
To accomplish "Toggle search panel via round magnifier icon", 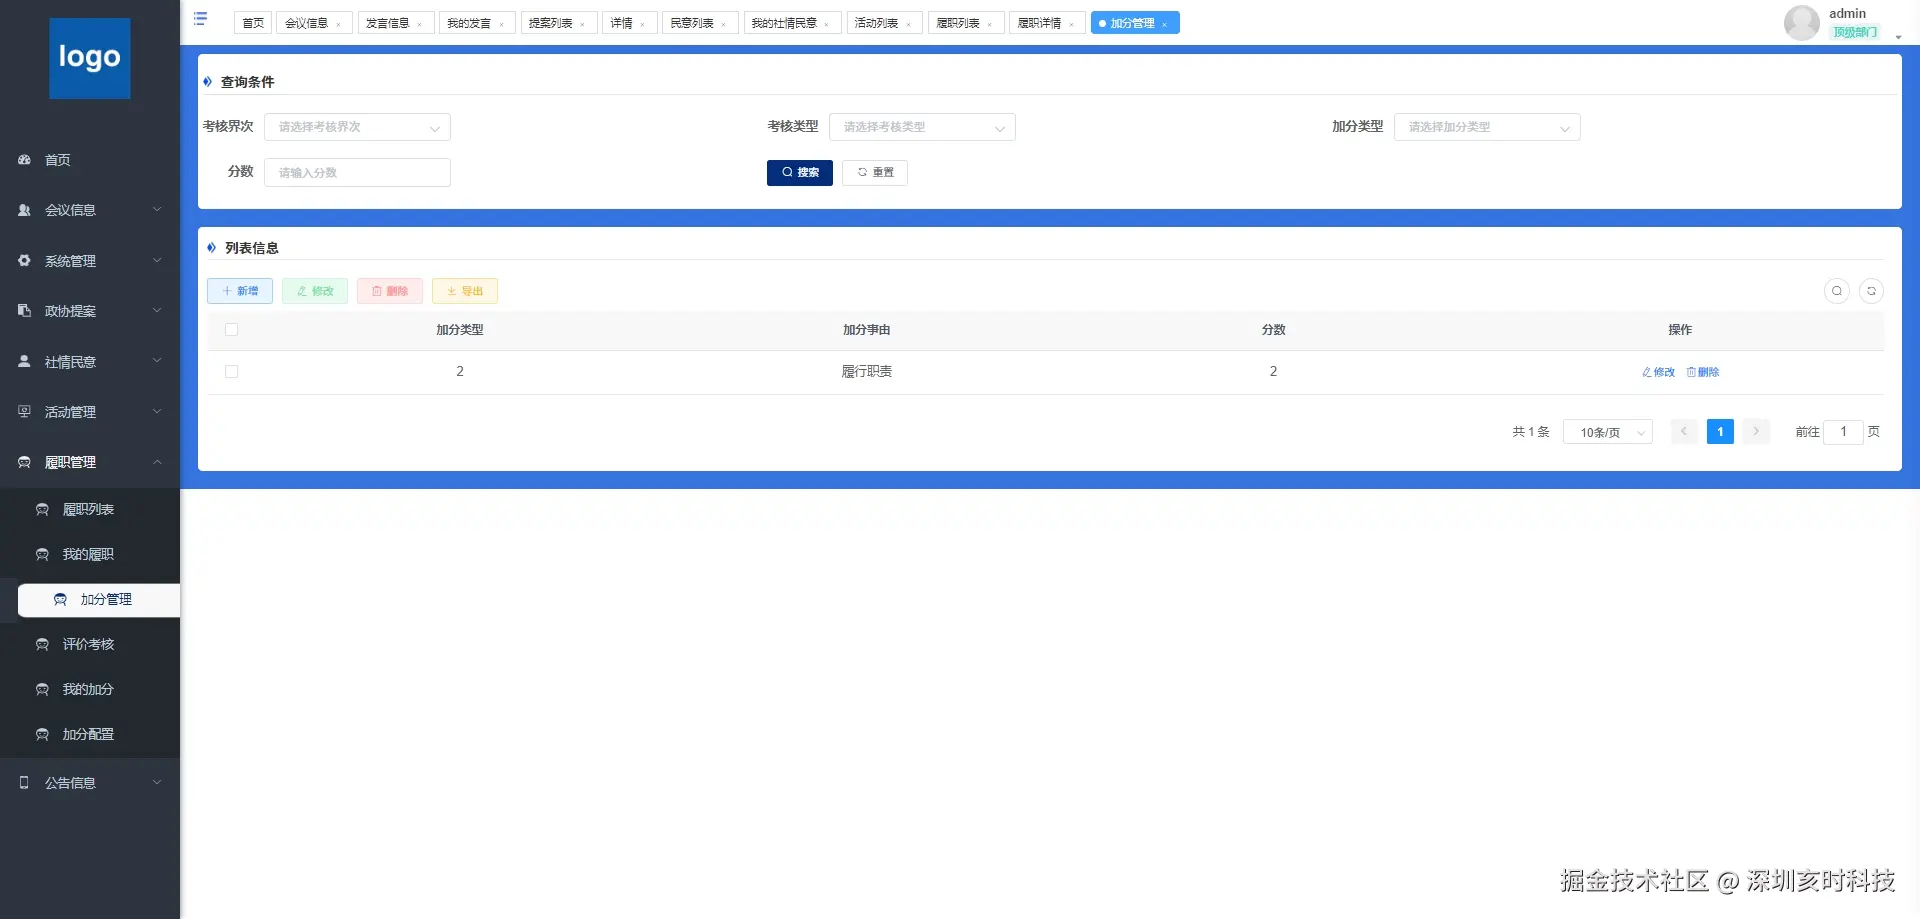I will point(1837,291).
